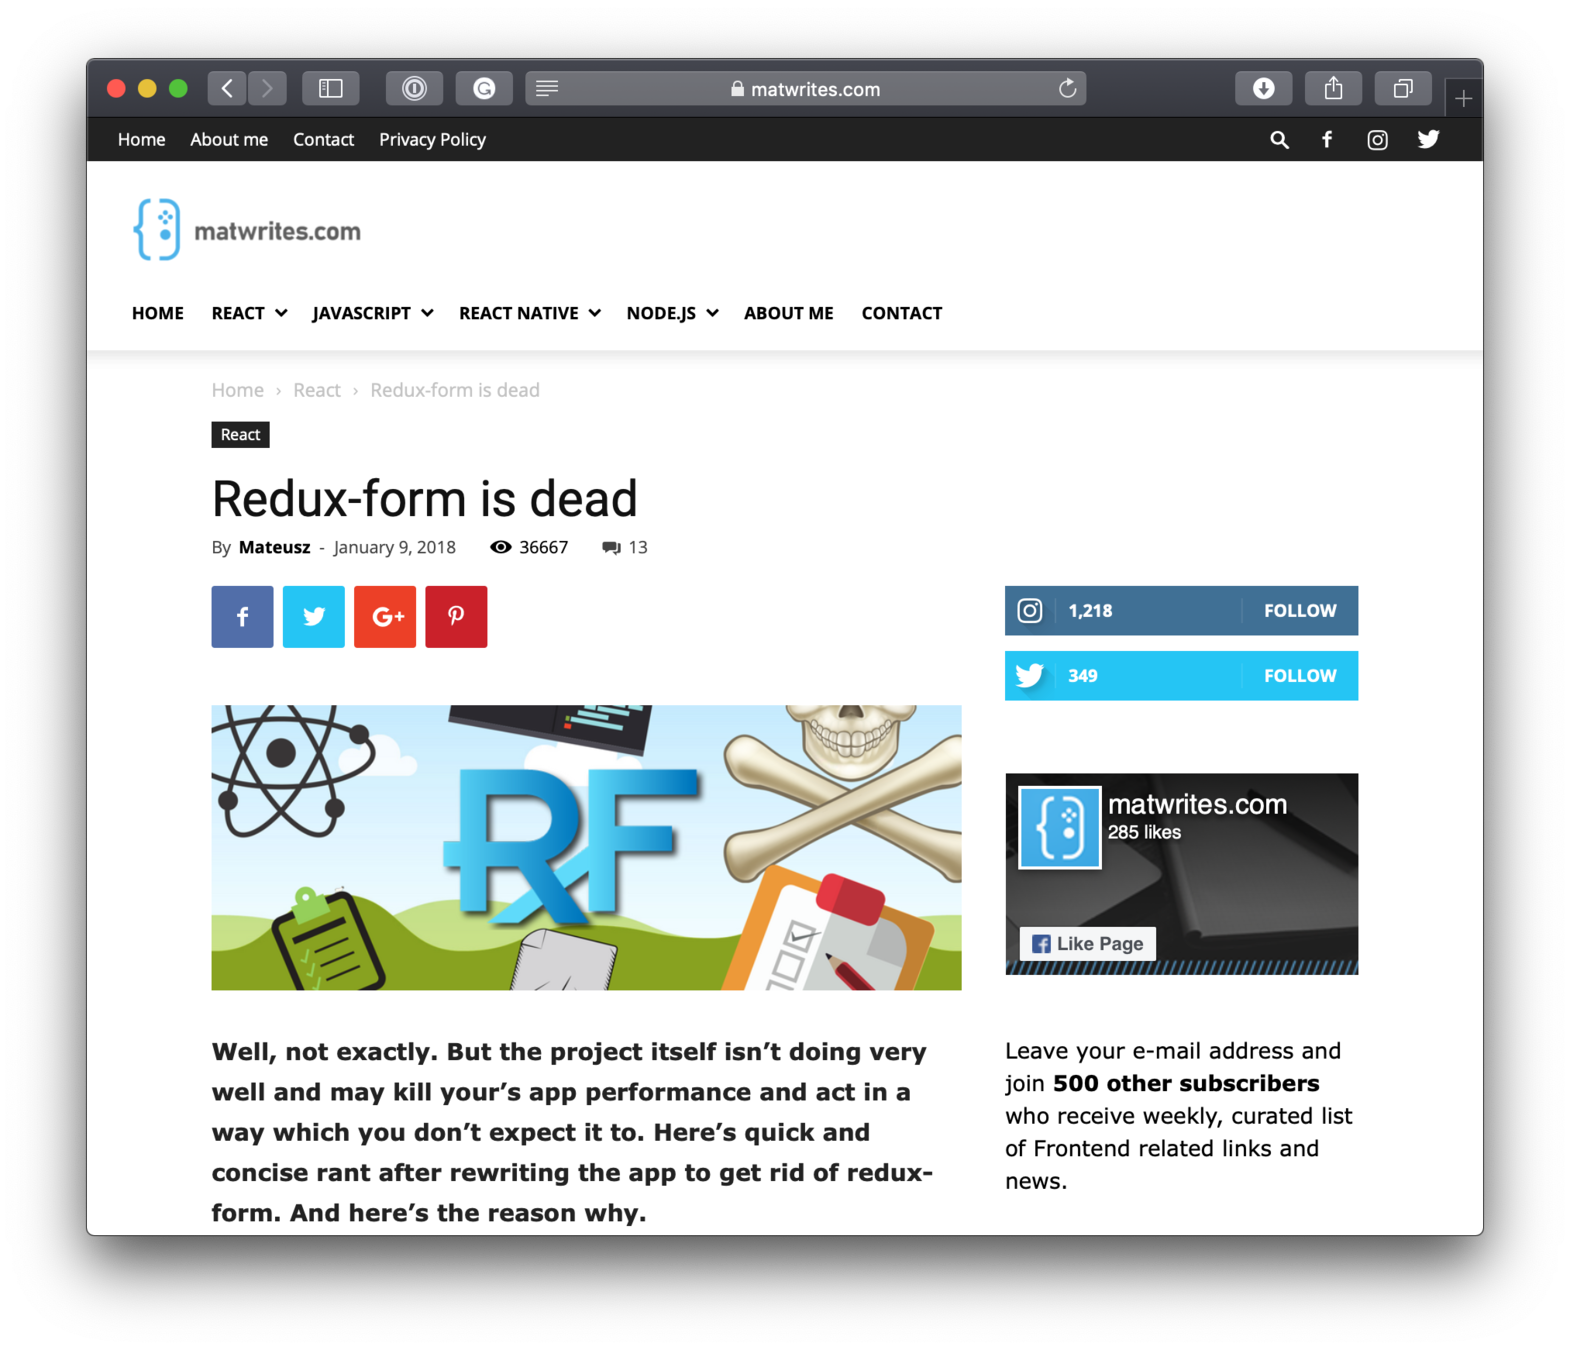Click the Redux-form is dead headline

point(424,498)
